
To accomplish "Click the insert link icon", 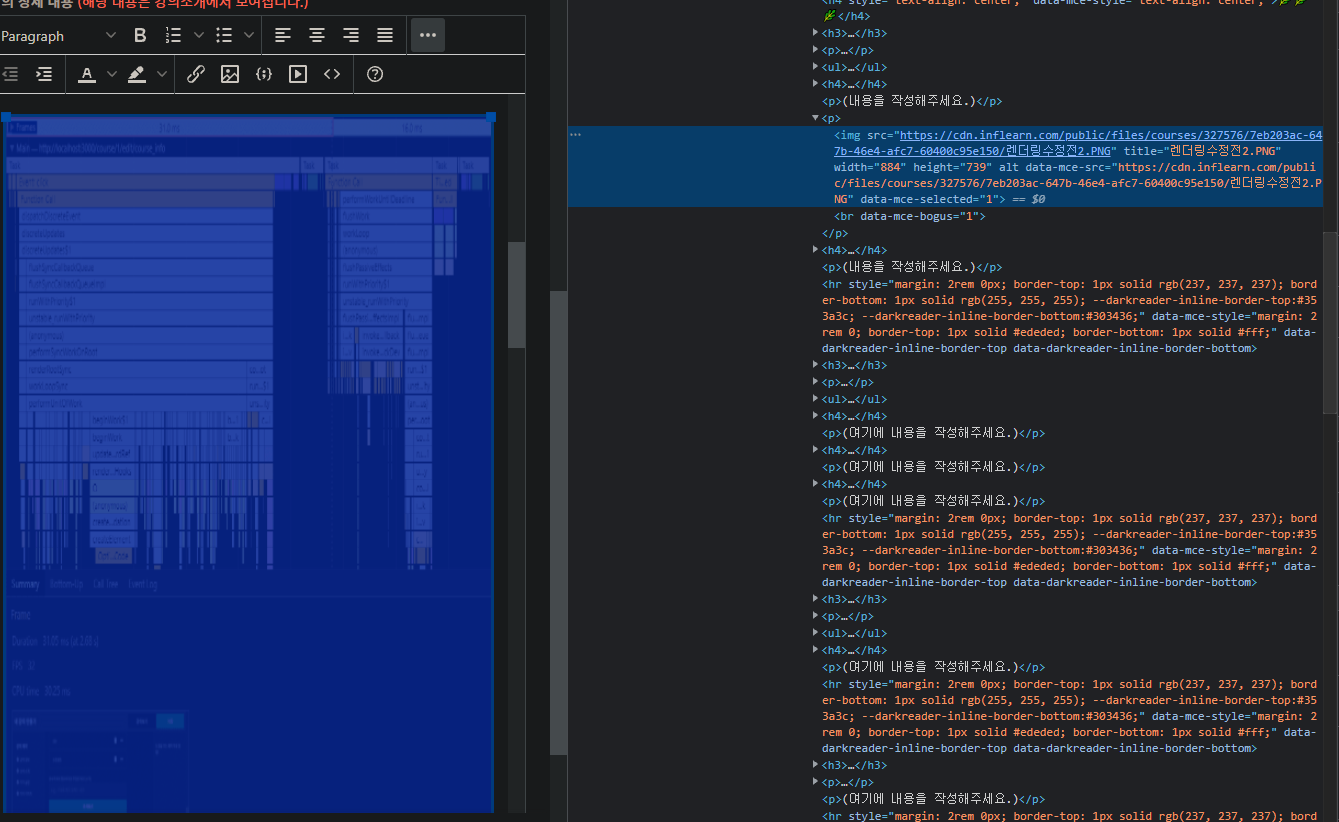I will pos(196,74).
